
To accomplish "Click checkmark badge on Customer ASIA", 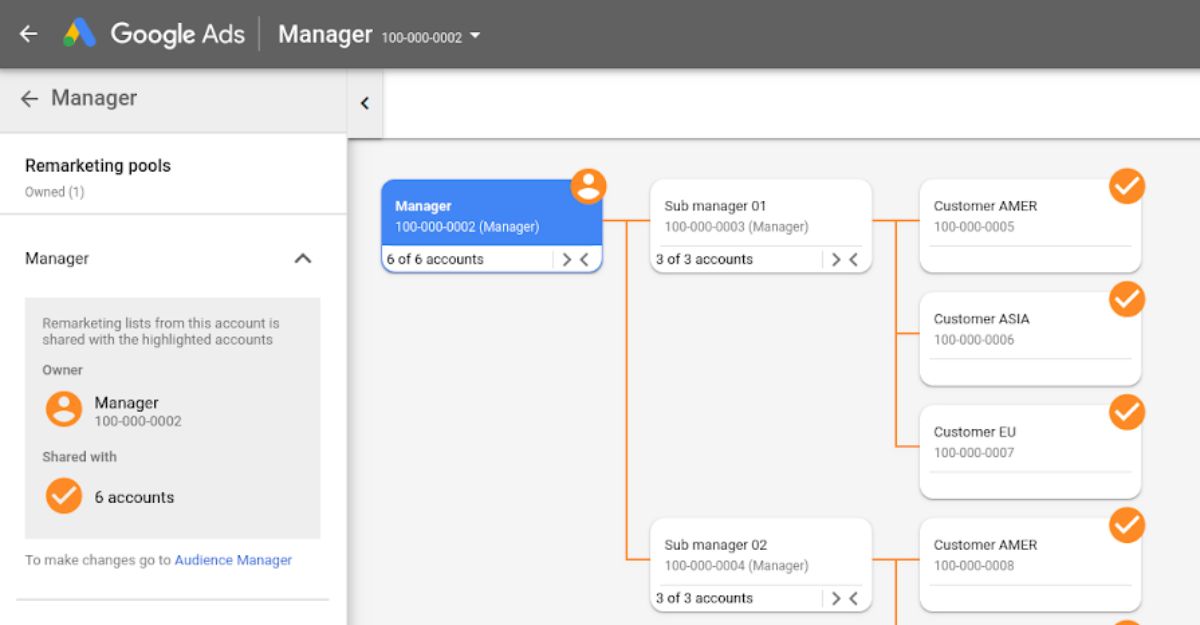I will 1127,299.
